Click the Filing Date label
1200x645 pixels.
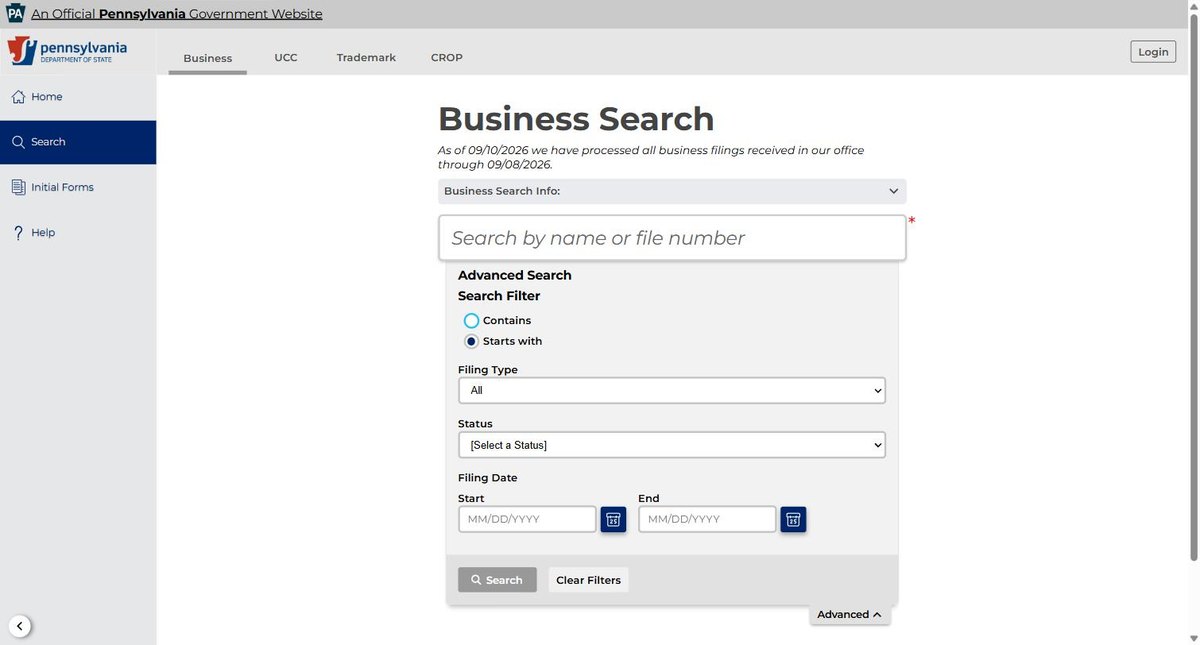(488, 478)
